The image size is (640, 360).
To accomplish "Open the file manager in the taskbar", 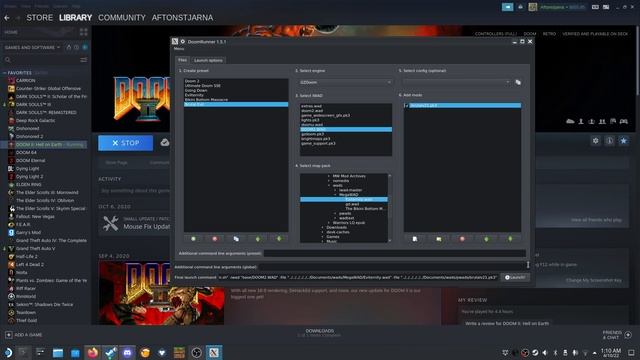I will (58, 352).
